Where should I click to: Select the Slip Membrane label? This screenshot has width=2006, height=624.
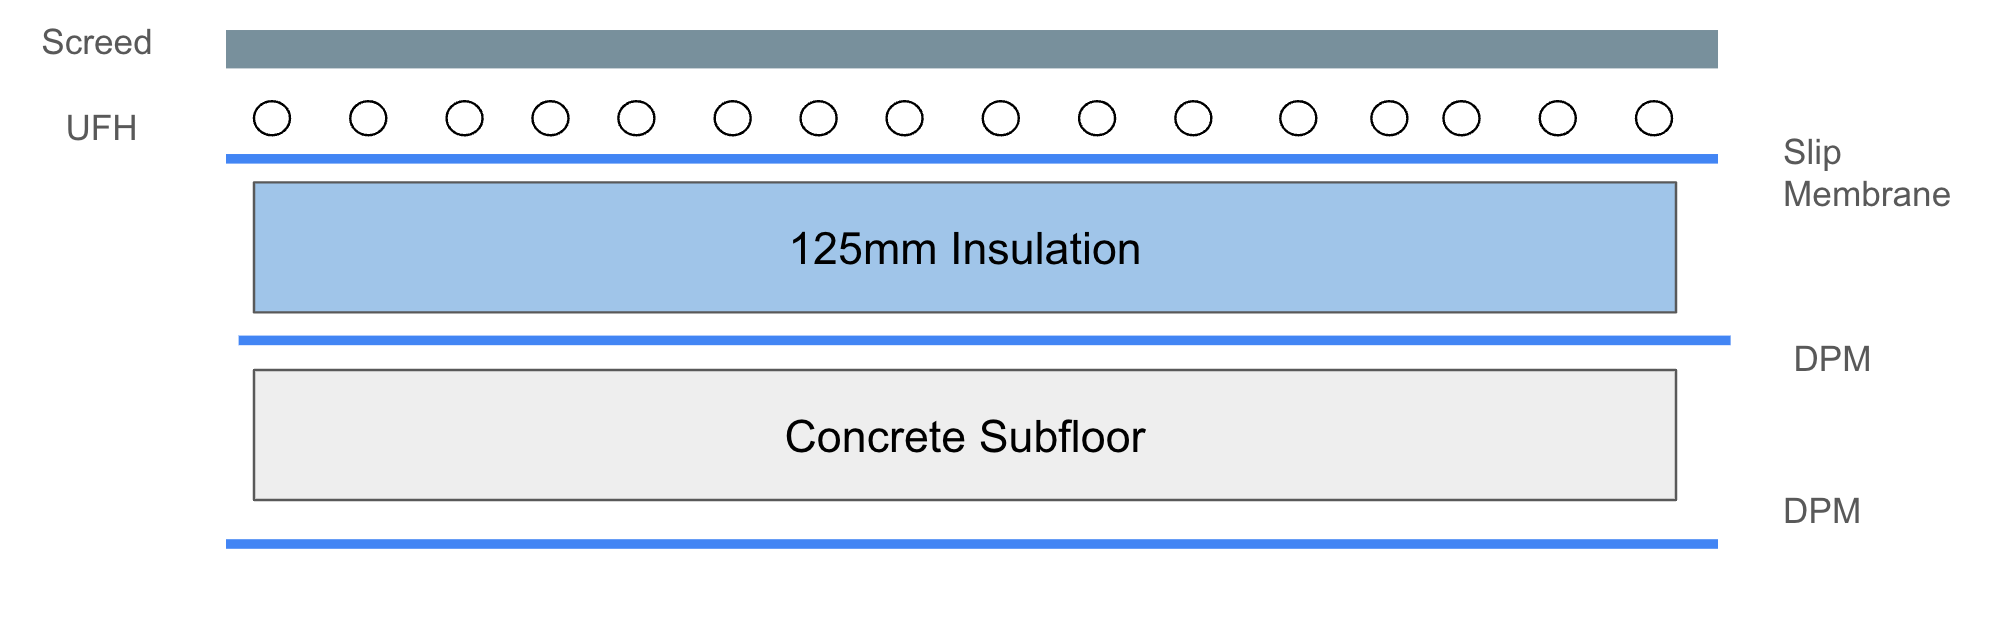coord(1866,173)
